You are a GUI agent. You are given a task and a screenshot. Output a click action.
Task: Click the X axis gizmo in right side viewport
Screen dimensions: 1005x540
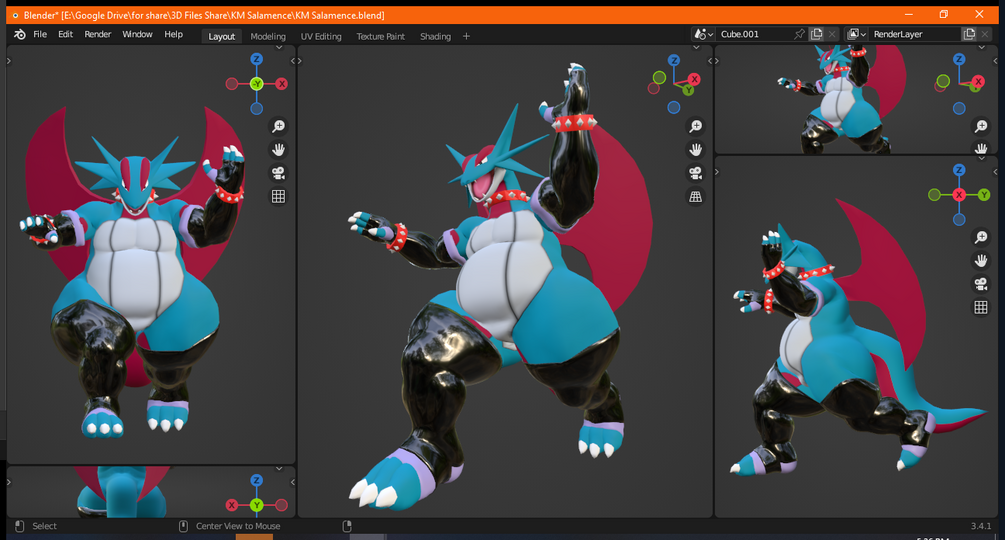959,195
